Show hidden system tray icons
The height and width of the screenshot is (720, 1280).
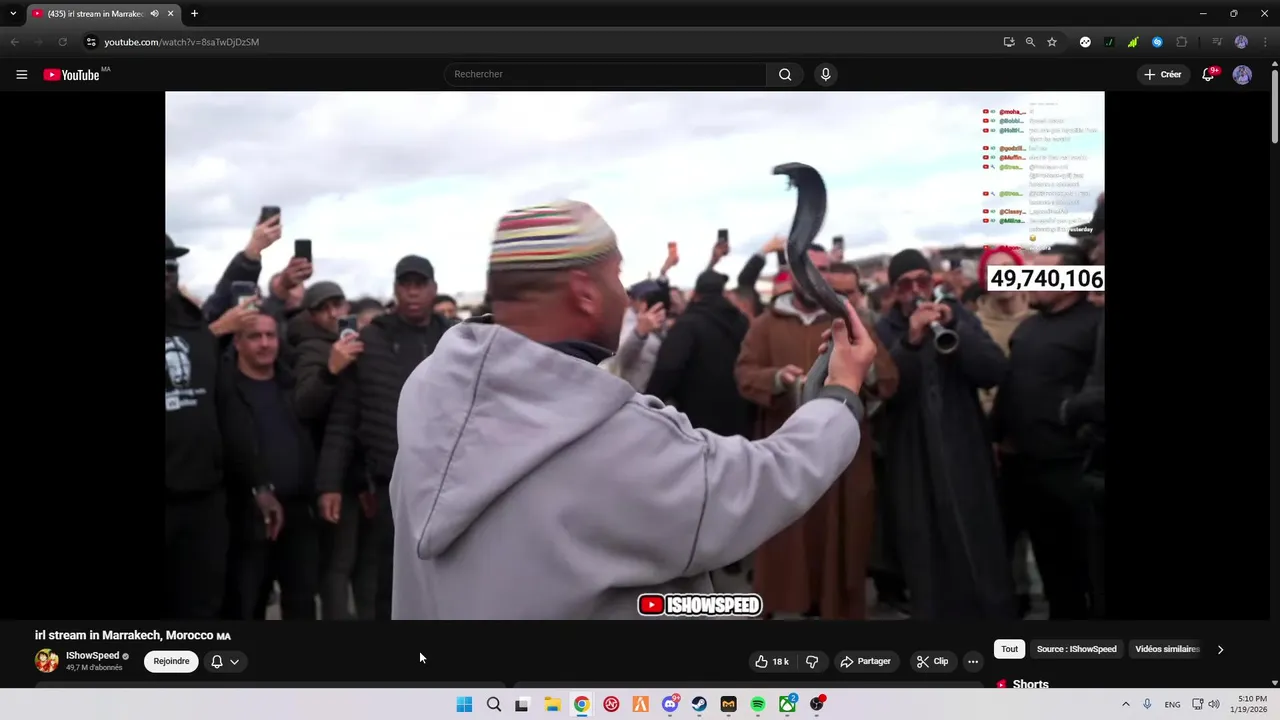tap(1126, 704)
